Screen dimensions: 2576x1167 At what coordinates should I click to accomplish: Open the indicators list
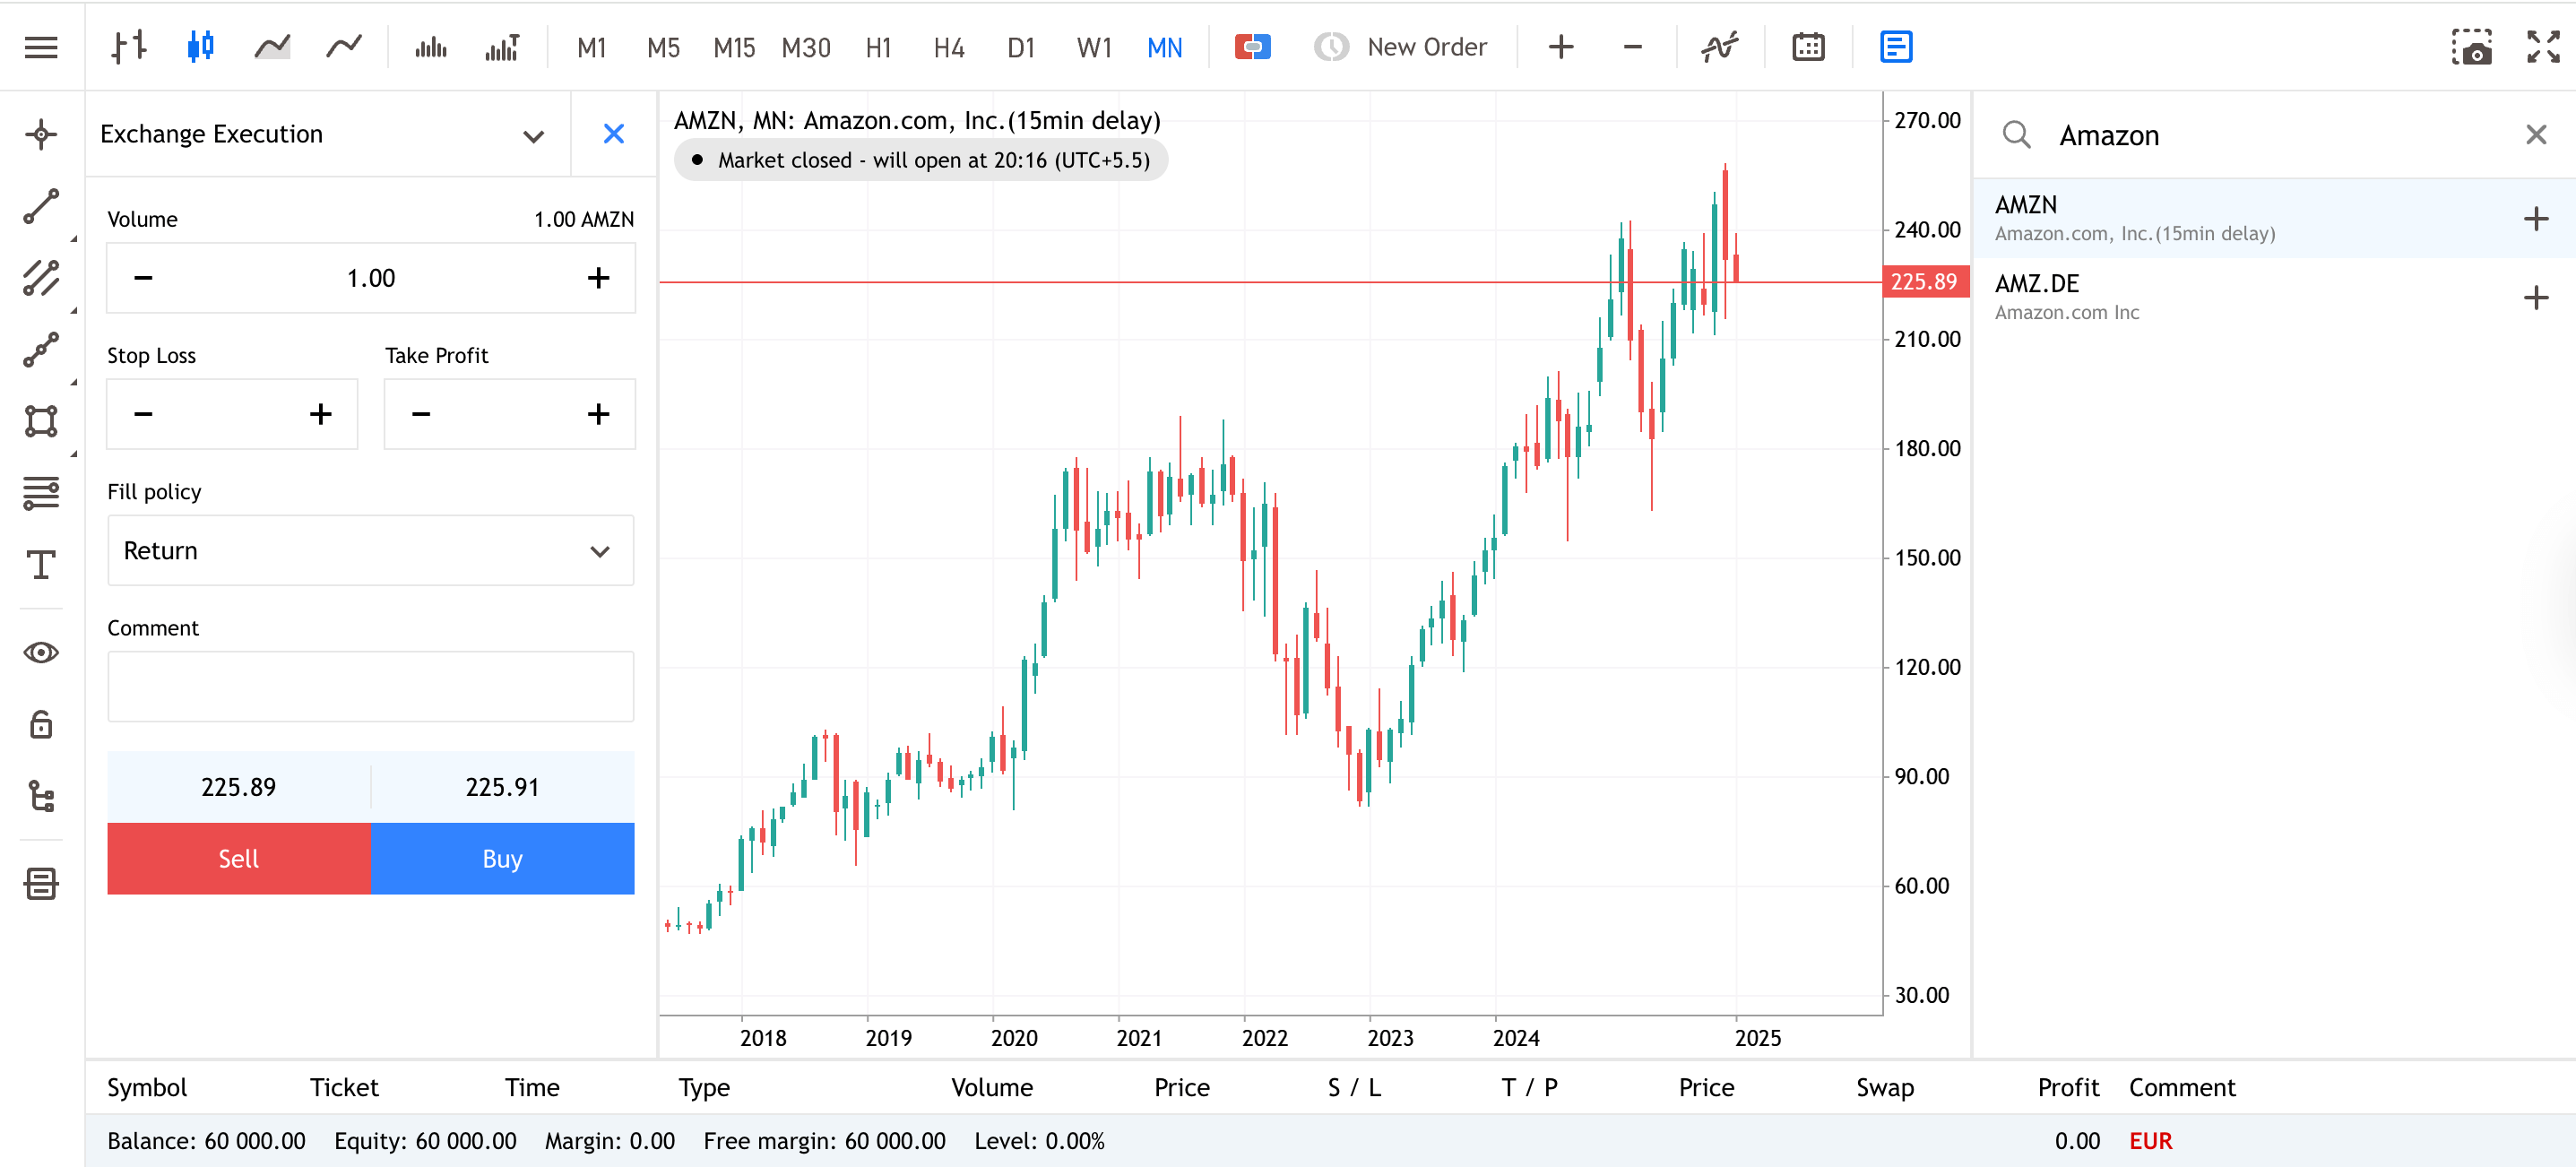pos(1720,47)
